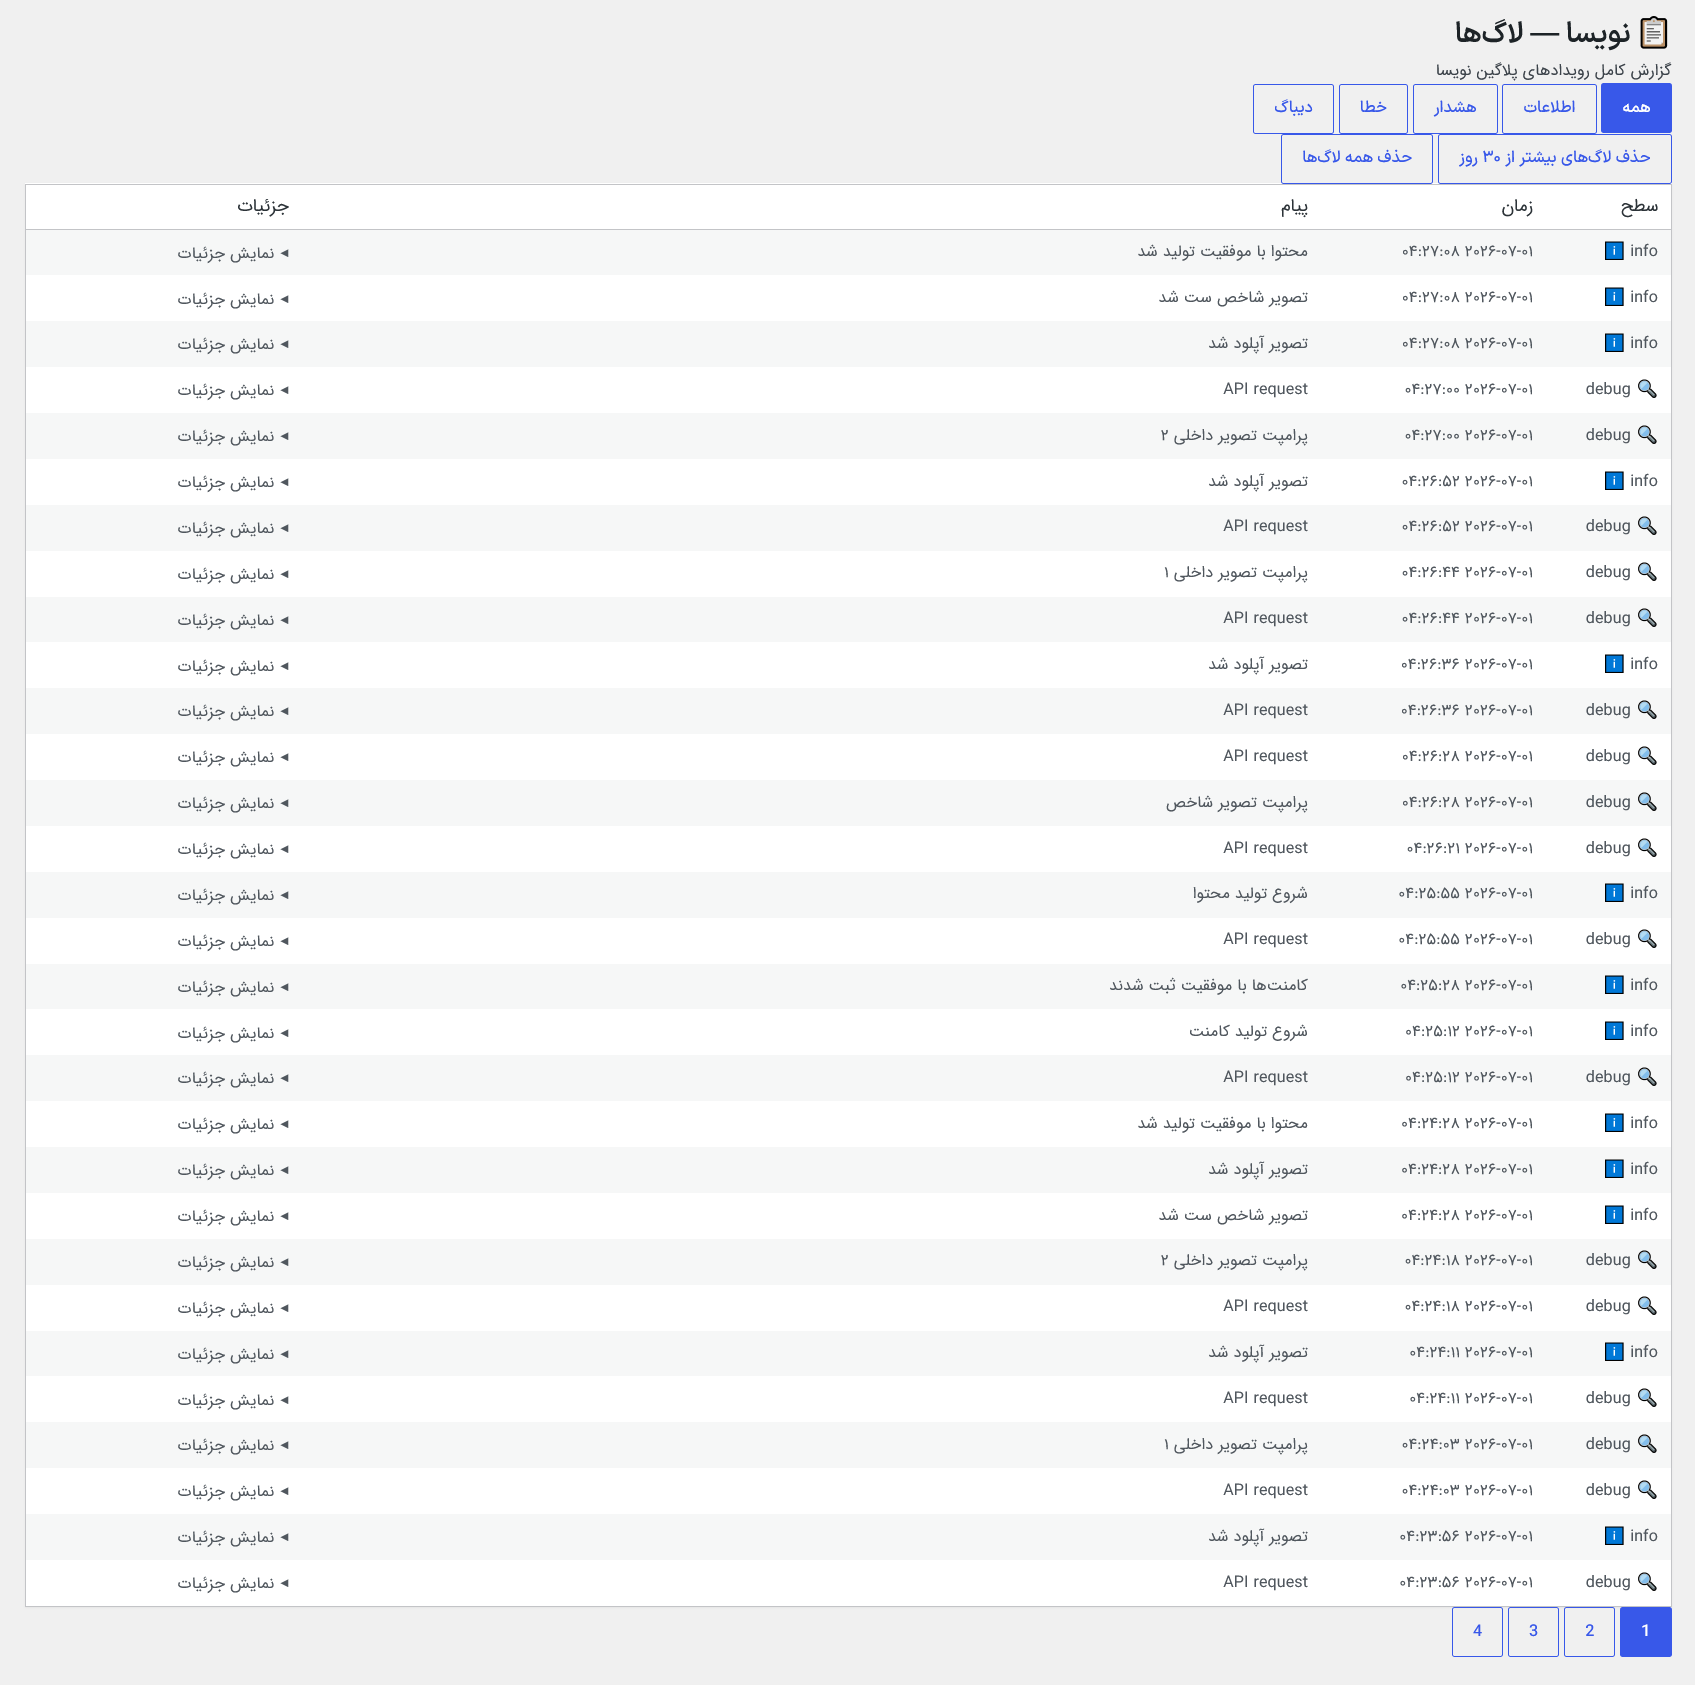This screenshot has height=1685, width=1695.
Task: Click debug magnifier icon of 04:26:28 پرامپت تصویر شاخص row
Action: pos(1647,802)
